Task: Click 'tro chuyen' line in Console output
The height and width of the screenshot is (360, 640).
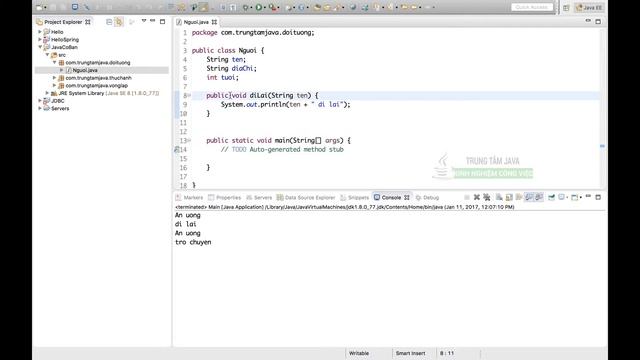Action: 193,242
